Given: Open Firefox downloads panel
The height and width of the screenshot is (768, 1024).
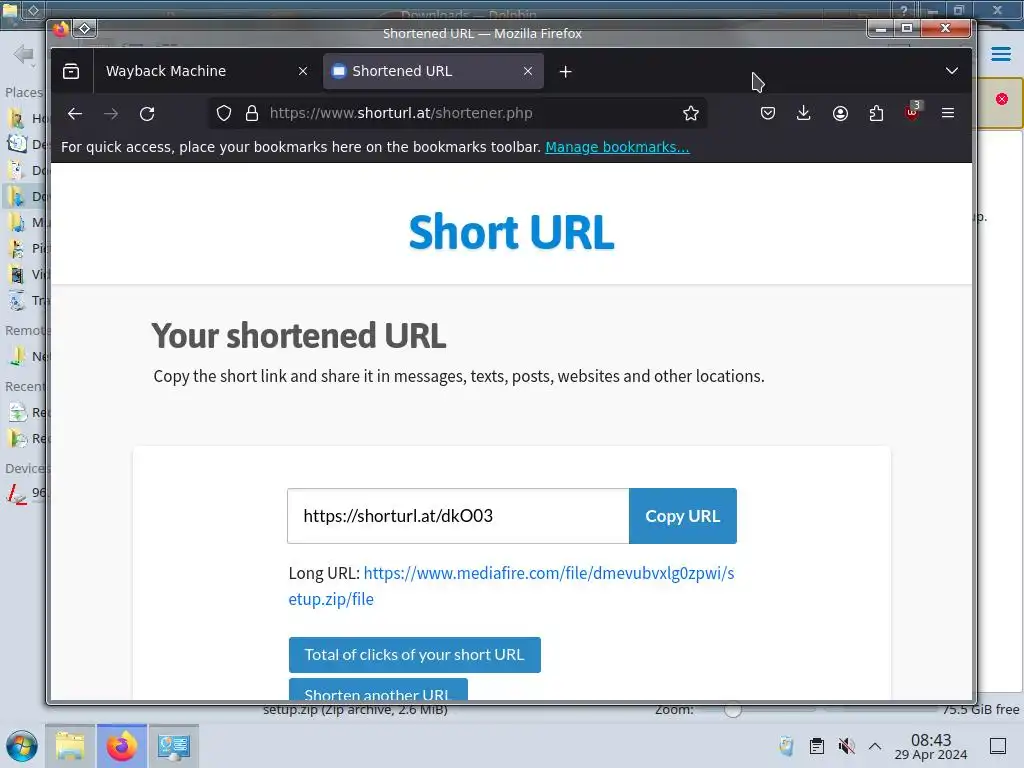Looking at the screenshot, I should [x=804, y=114].
